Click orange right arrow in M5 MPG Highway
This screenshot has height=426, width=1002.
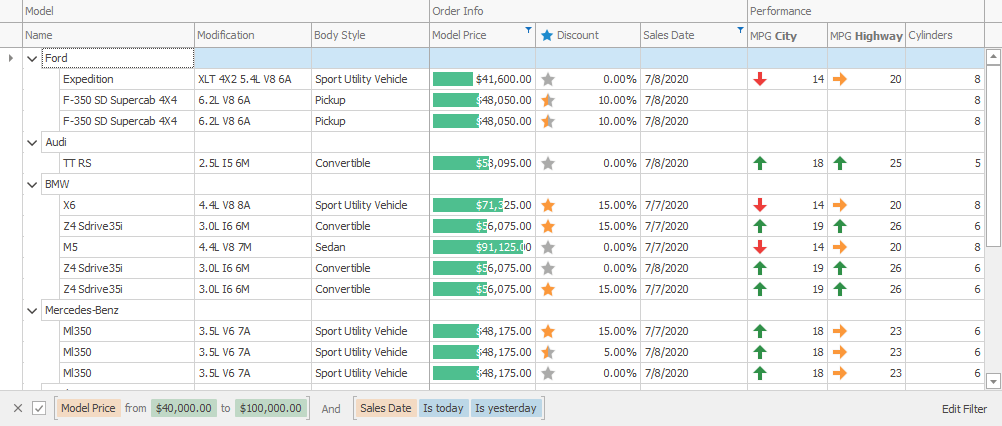point(840,247)
